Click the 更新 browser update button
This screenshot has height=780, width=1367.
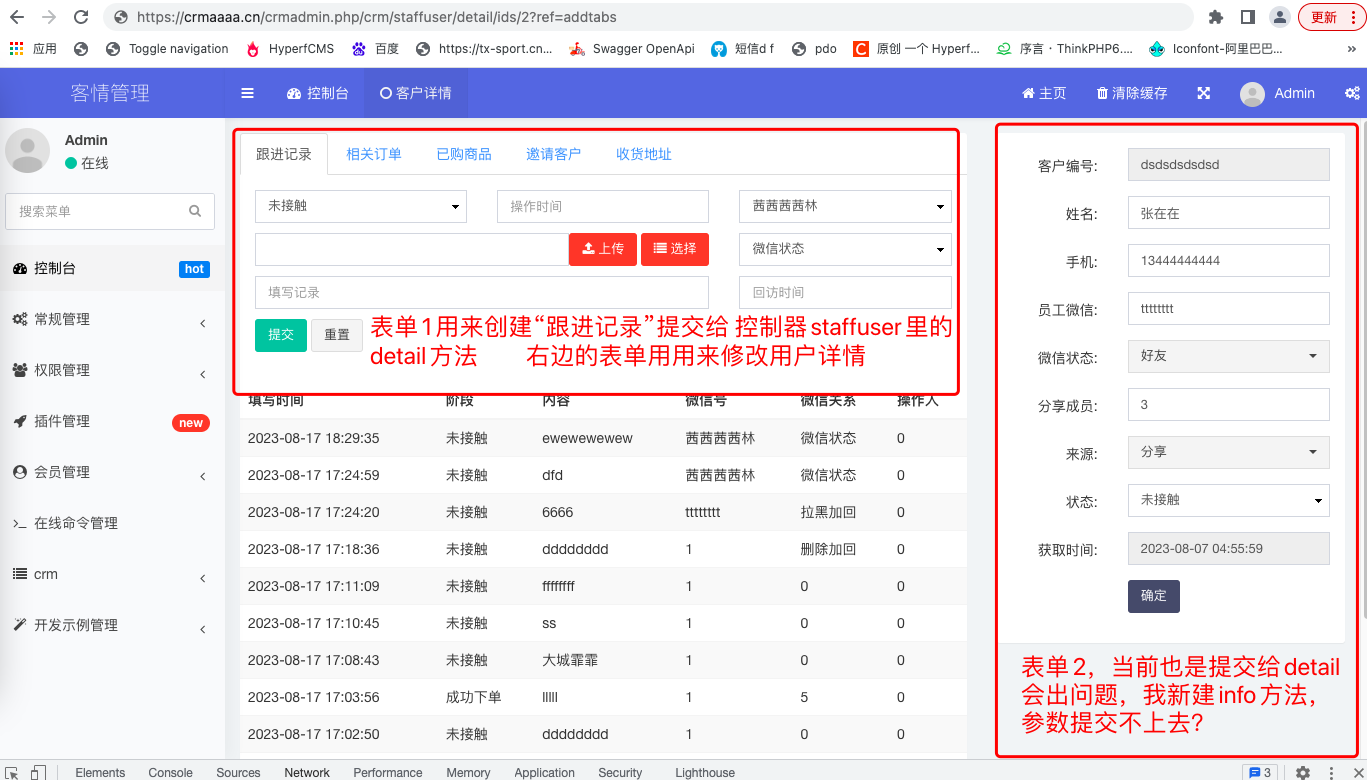click(x=1331, y=17)
